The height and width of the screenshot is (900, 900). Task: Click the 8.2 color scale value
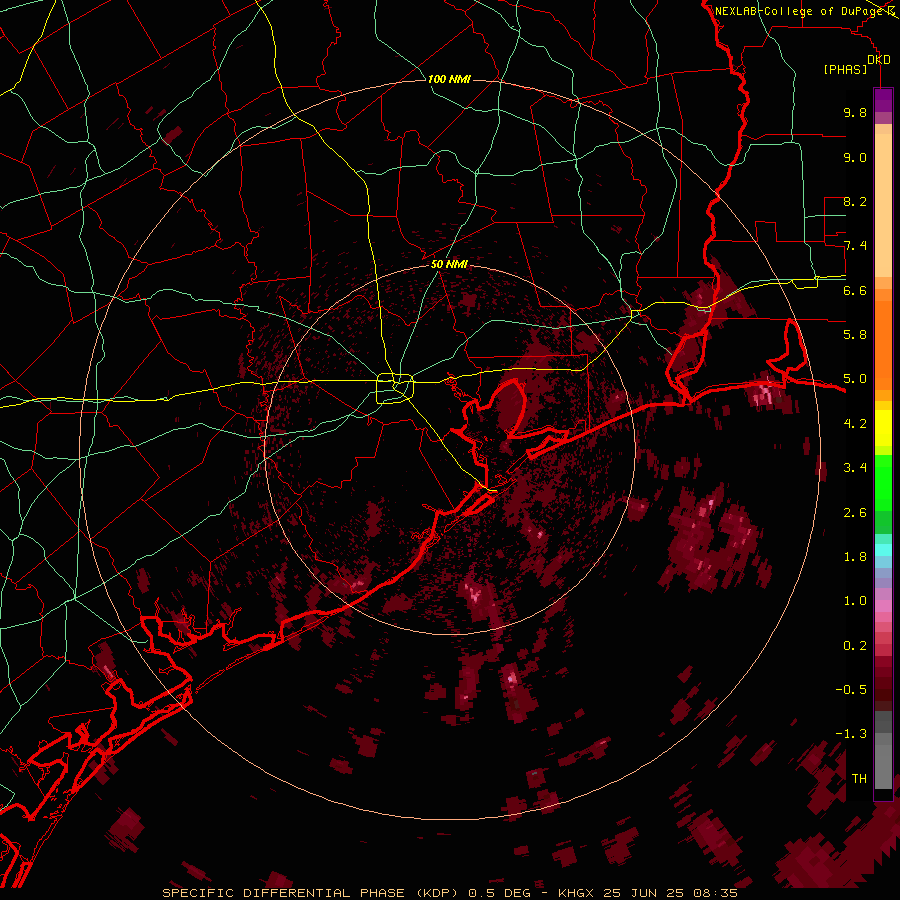tap(855, 201)
